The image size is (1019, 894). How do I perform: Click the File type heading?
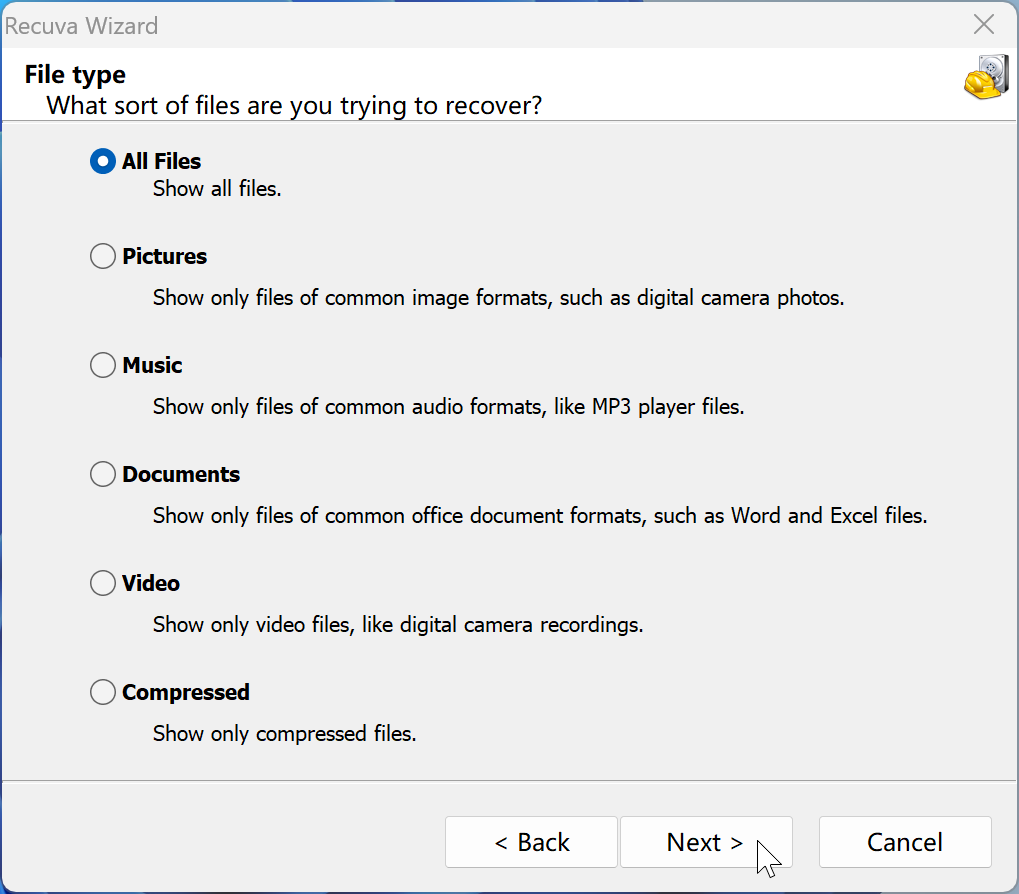75,75
